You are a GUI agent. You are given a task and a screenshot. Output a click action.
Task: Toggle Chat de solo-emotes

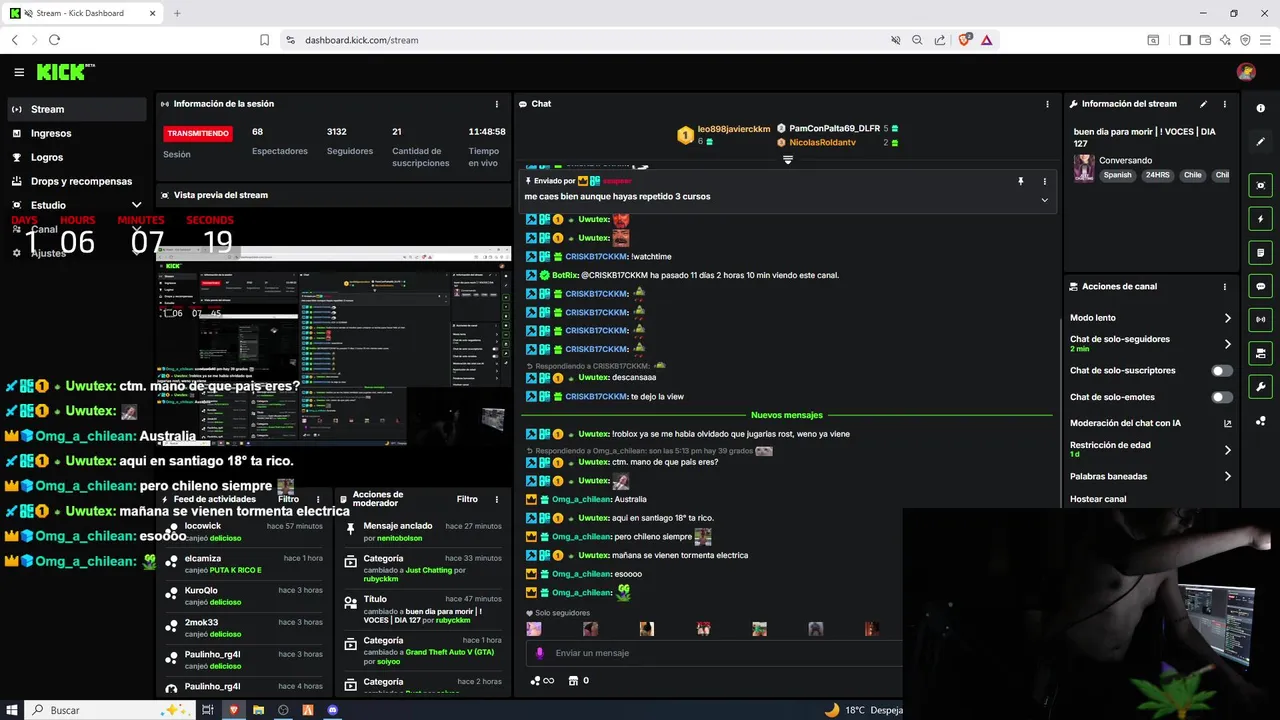(x=1222, y=397)
